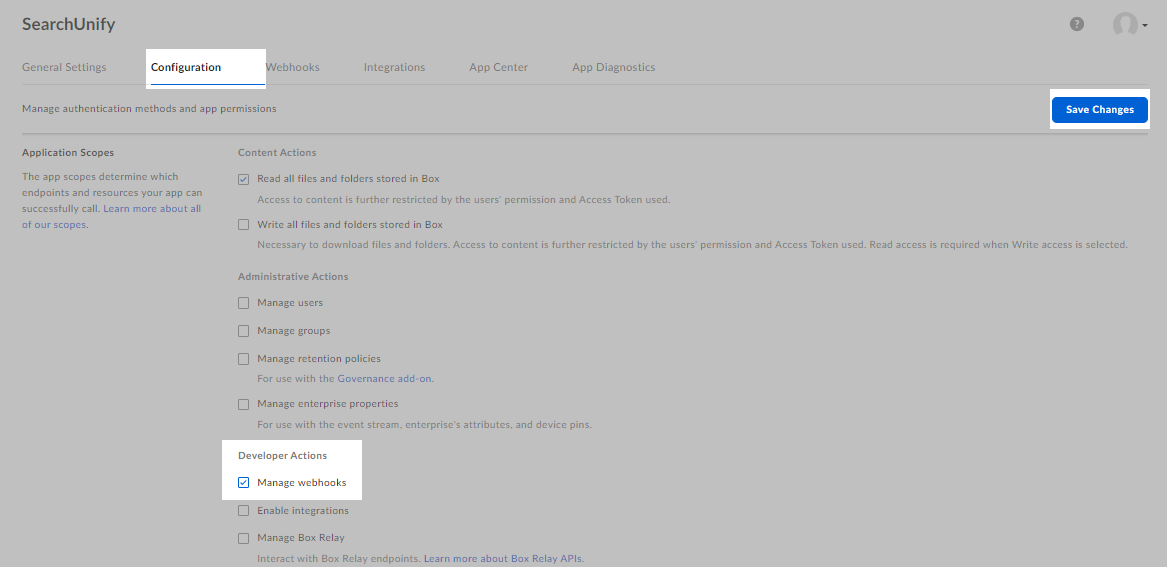Screen dimensions: 1167x567
Task: Switch to App Diagnostics tab
Action: [613, 67]
